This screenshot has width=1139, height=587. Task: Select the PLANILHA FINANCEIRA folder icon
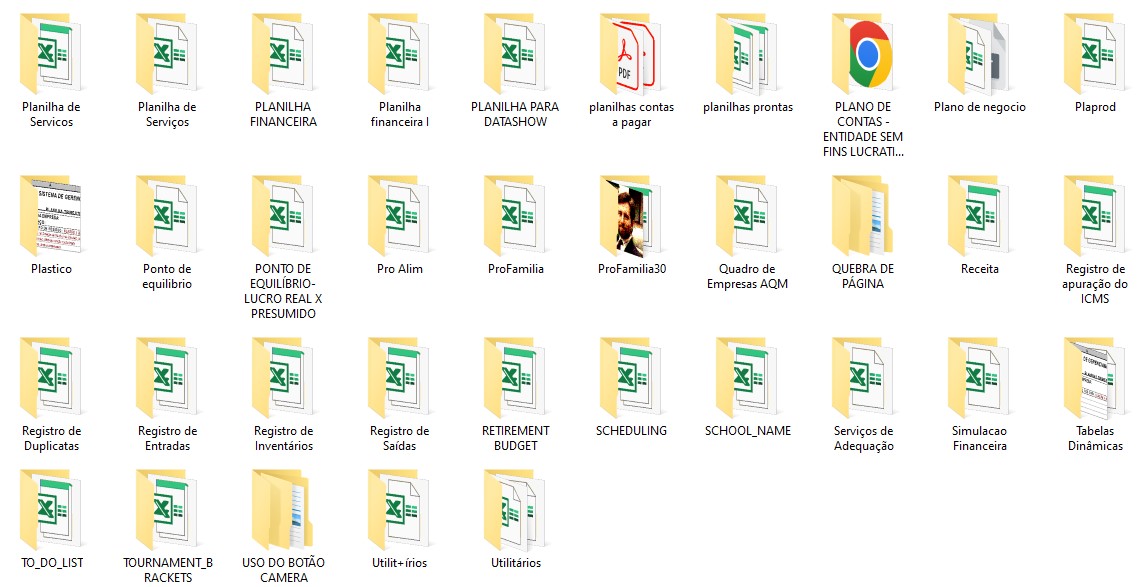[284, 52]
